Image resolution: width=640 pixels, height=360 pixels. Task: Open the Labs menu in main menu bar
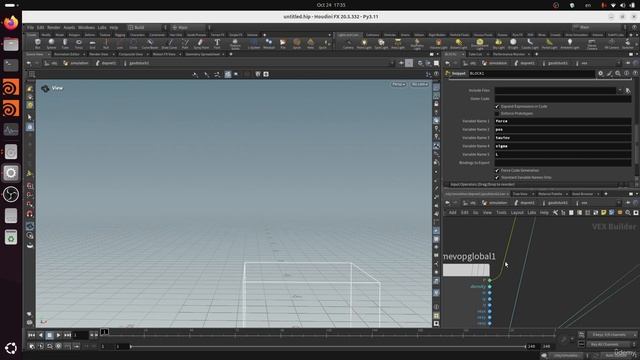tap(102, 27)
